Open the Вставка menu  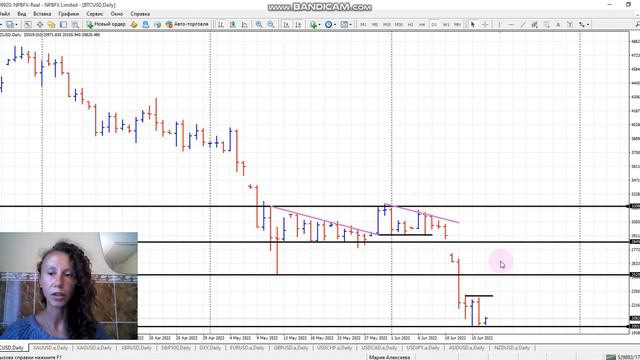point(42,14)
